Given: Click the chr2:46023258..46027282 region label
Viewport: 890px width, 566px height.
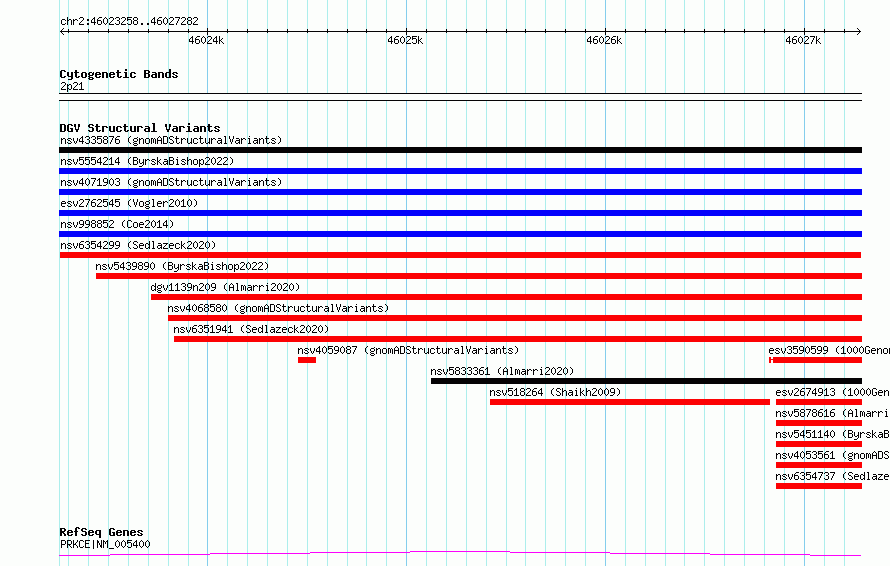Looking at the screenshot, I should (129, 22).
